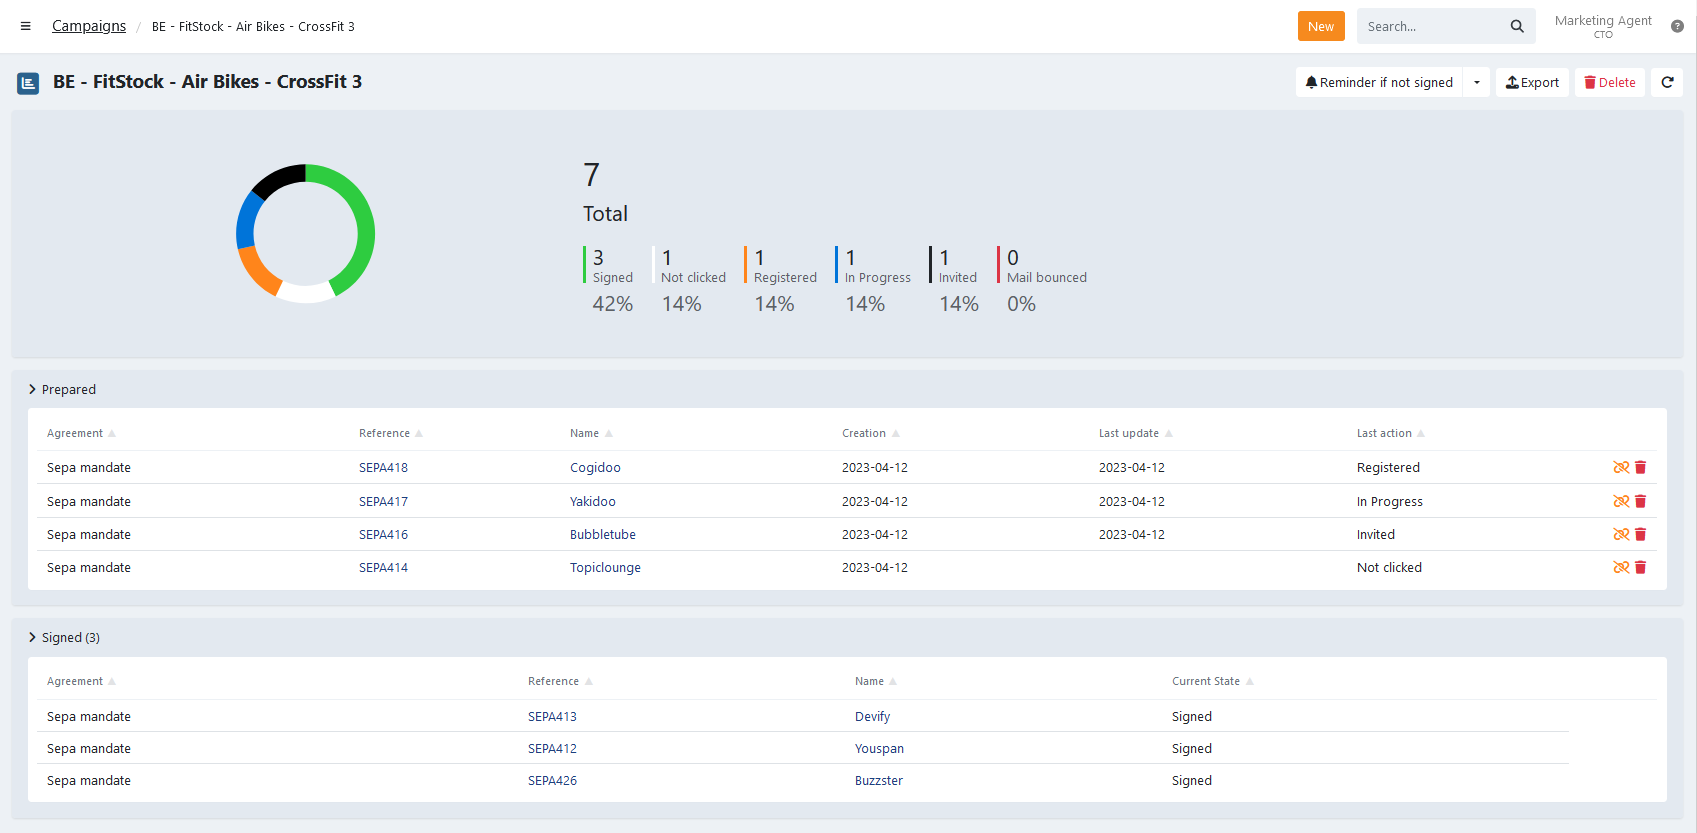Viewport: 1697px width, 833px height.
Task: Click the search magnifier icon
Action: (x=1516, y=26)
